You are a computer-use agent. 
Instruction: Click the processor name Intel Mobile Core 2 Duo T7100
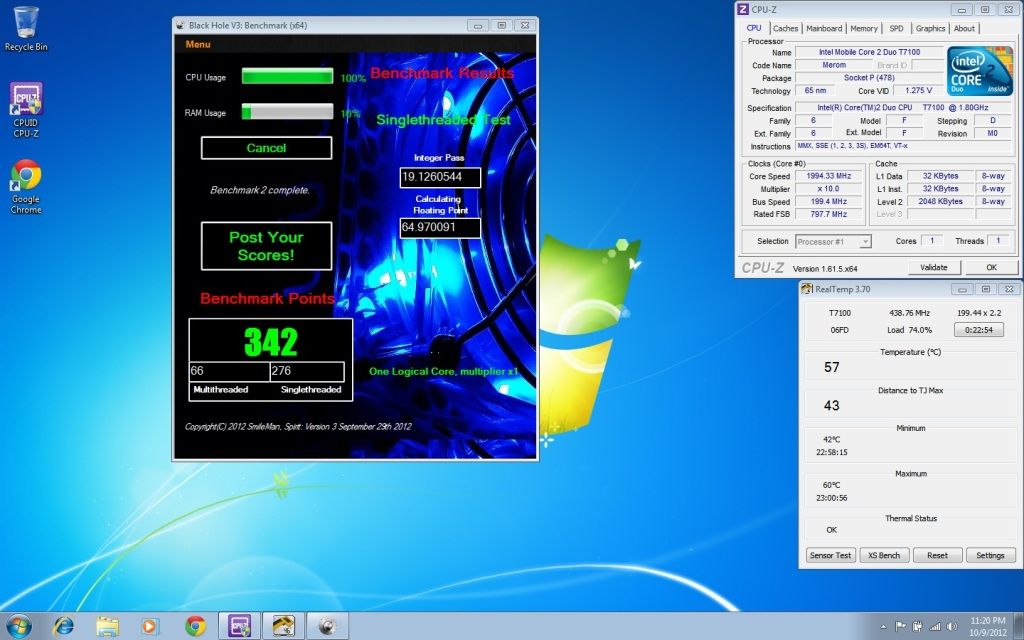(869, 52)
